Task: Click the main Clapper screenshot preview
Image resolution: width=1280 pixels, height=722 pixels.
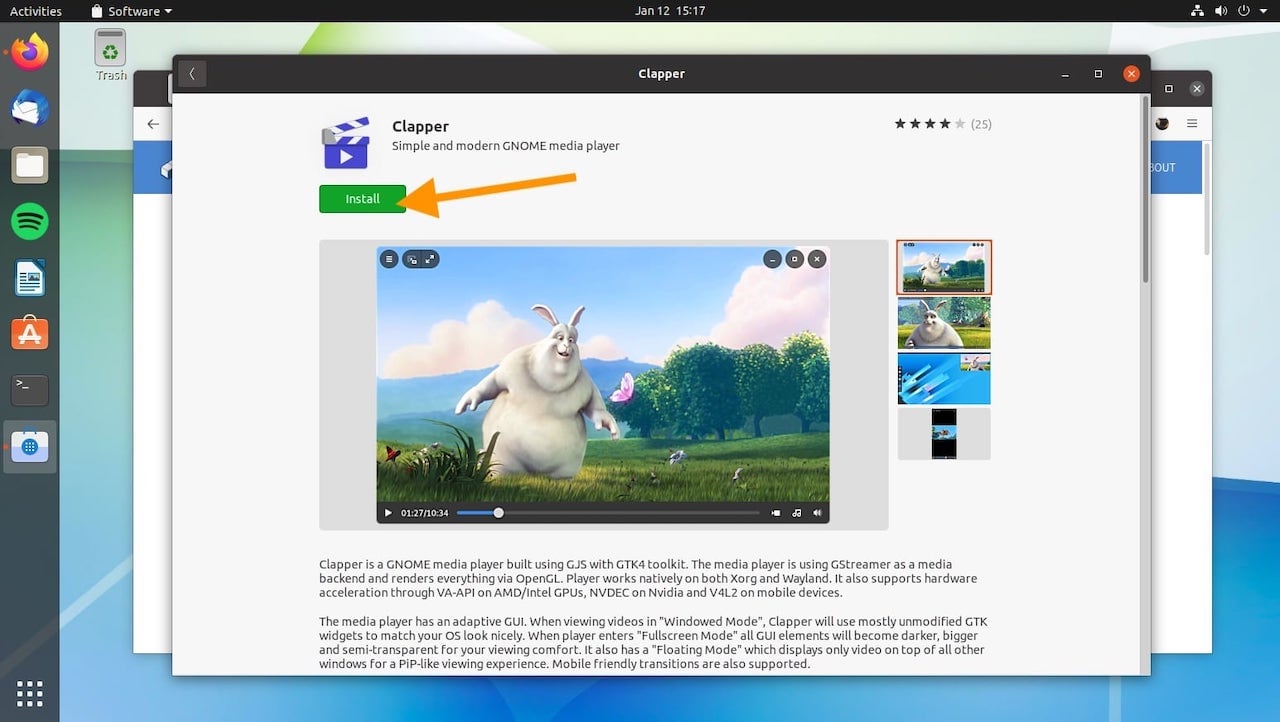Action: pyautogui.click(x=603, y=385)
